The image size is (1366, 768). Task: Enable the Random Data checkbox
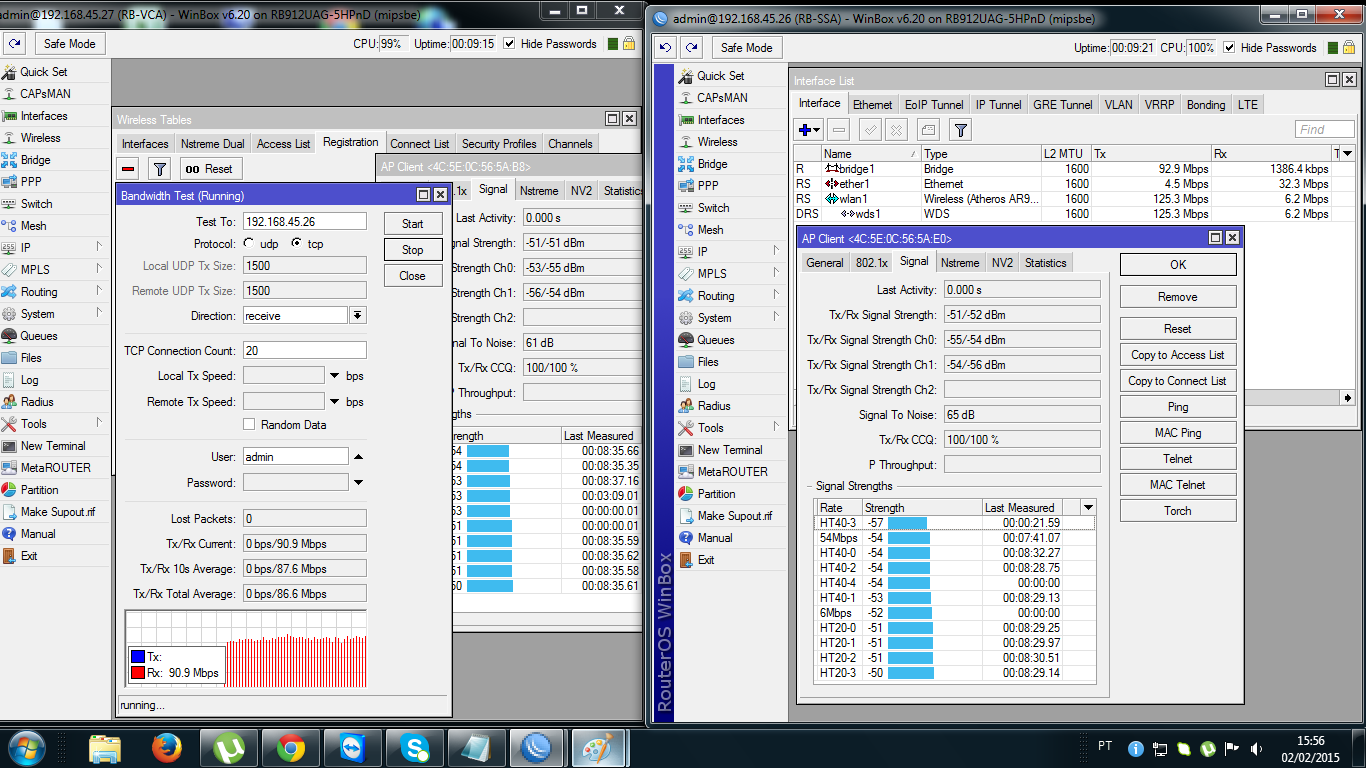point(250,425)
